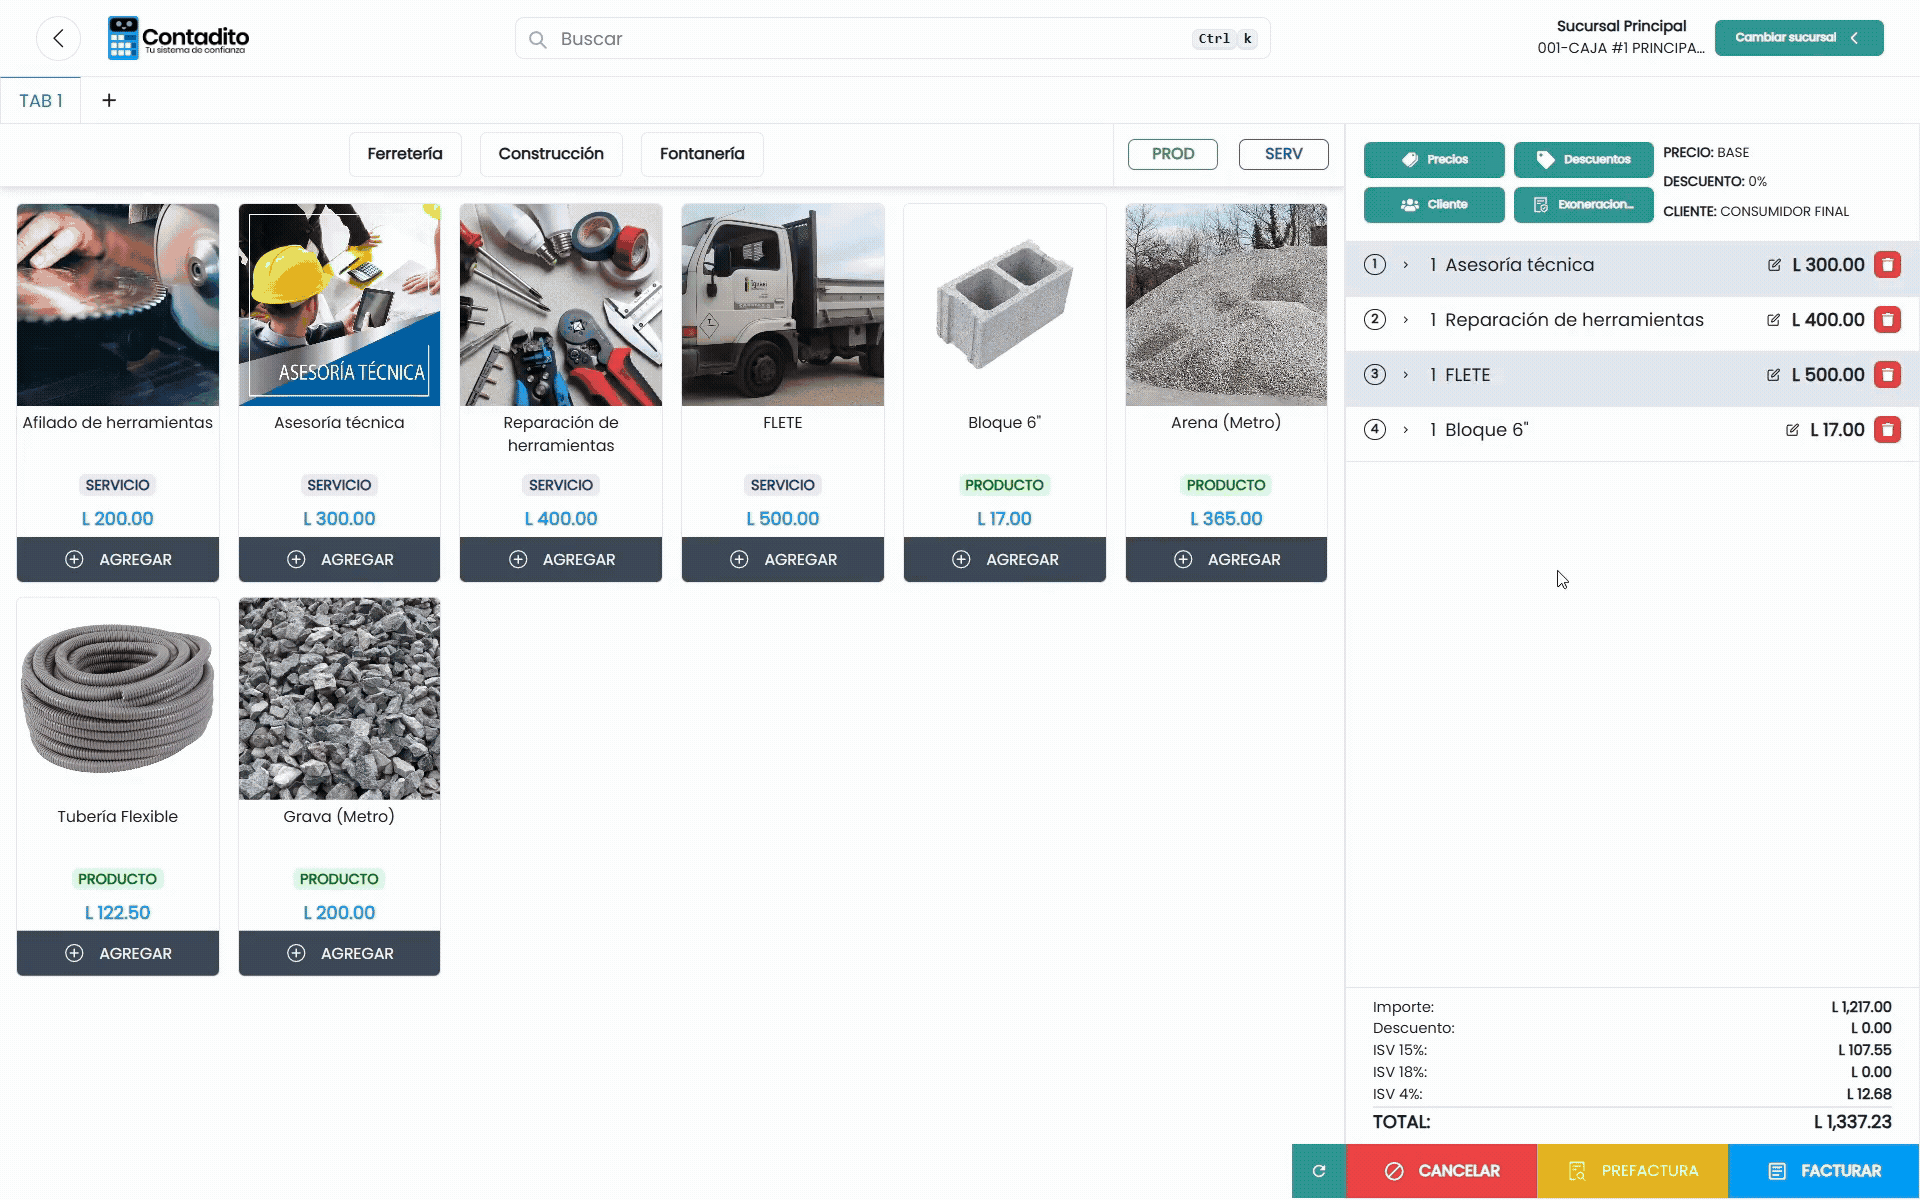Select a Cliente for the sale
Viewport: 1920px width, 1200px height.
coord(1434,205)
